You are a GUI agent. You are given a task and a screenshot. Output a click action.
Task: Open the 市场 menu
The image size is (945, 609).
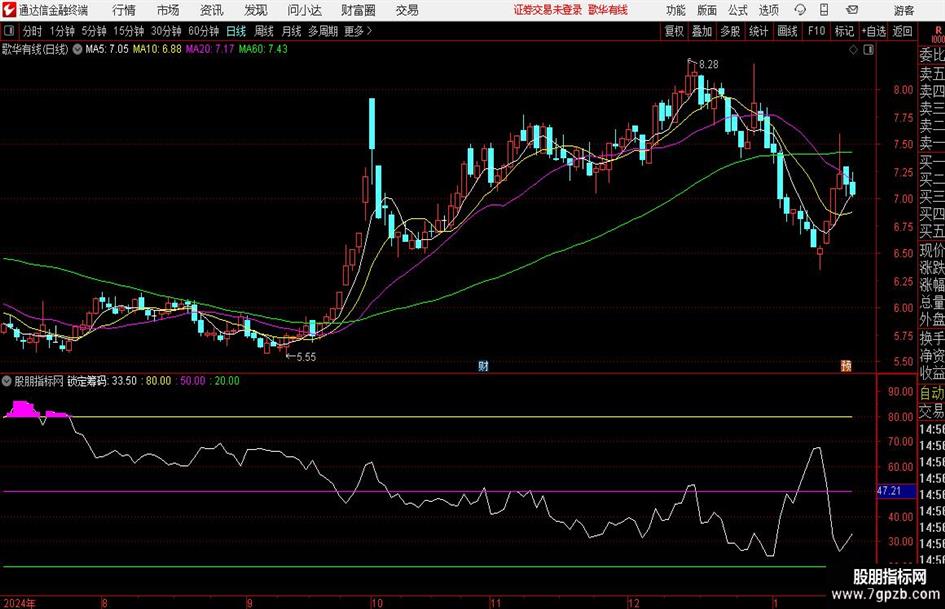(x=168, y=10)
